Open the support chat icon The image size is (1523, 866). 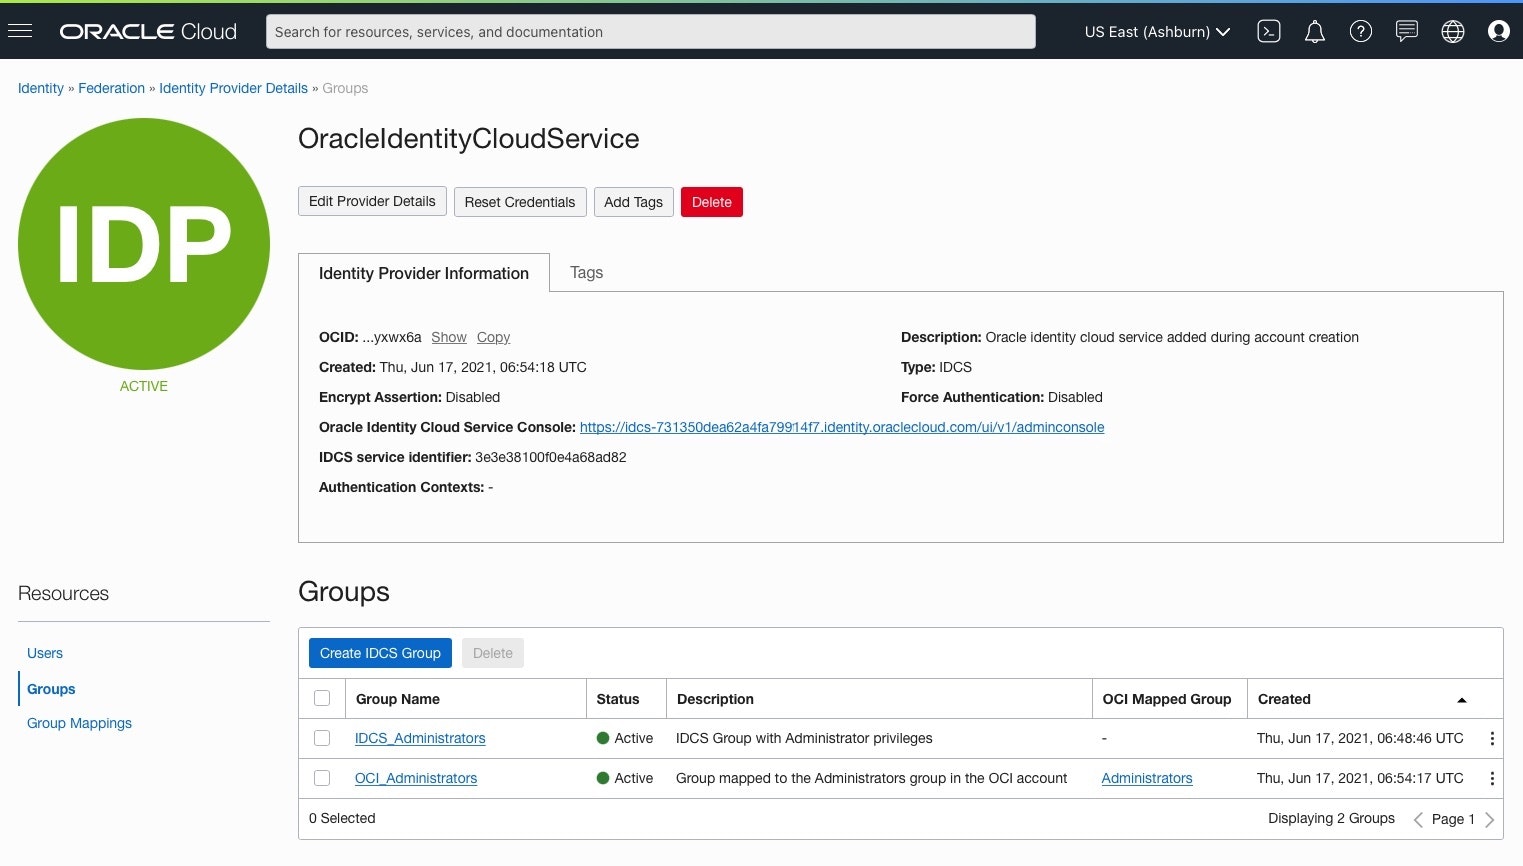click(x=1407, y=31)
